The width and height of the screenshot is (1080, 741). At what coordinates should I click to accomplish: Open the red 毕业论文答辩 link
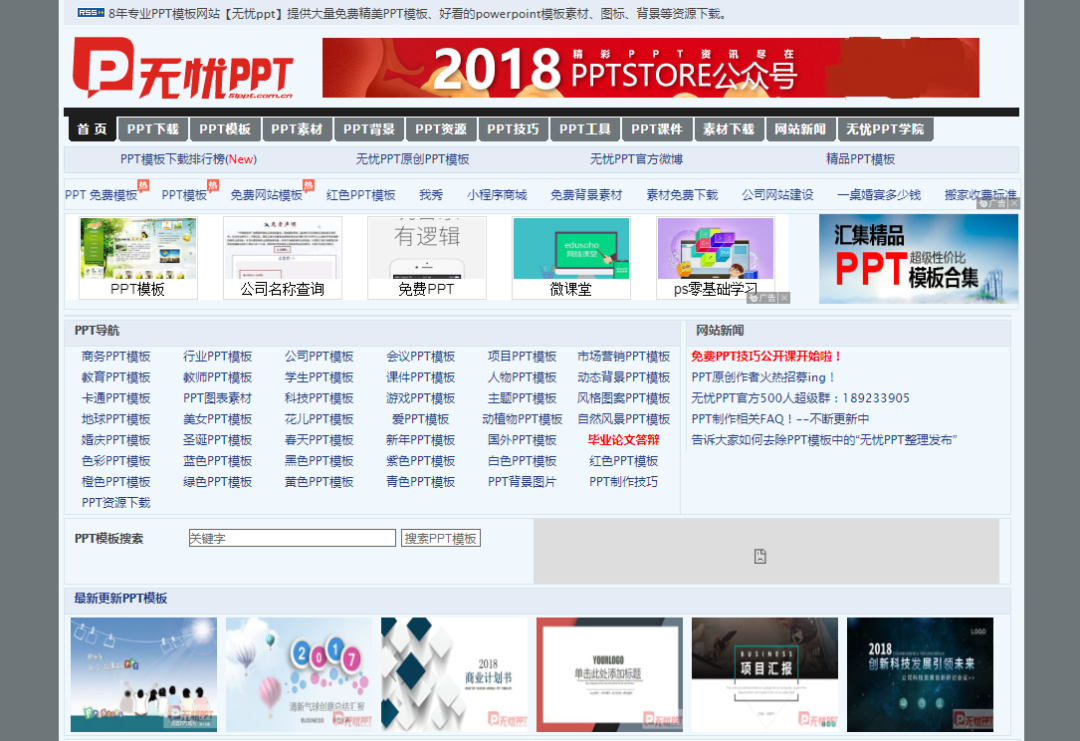pyautogui.click(x=623, y=440)
